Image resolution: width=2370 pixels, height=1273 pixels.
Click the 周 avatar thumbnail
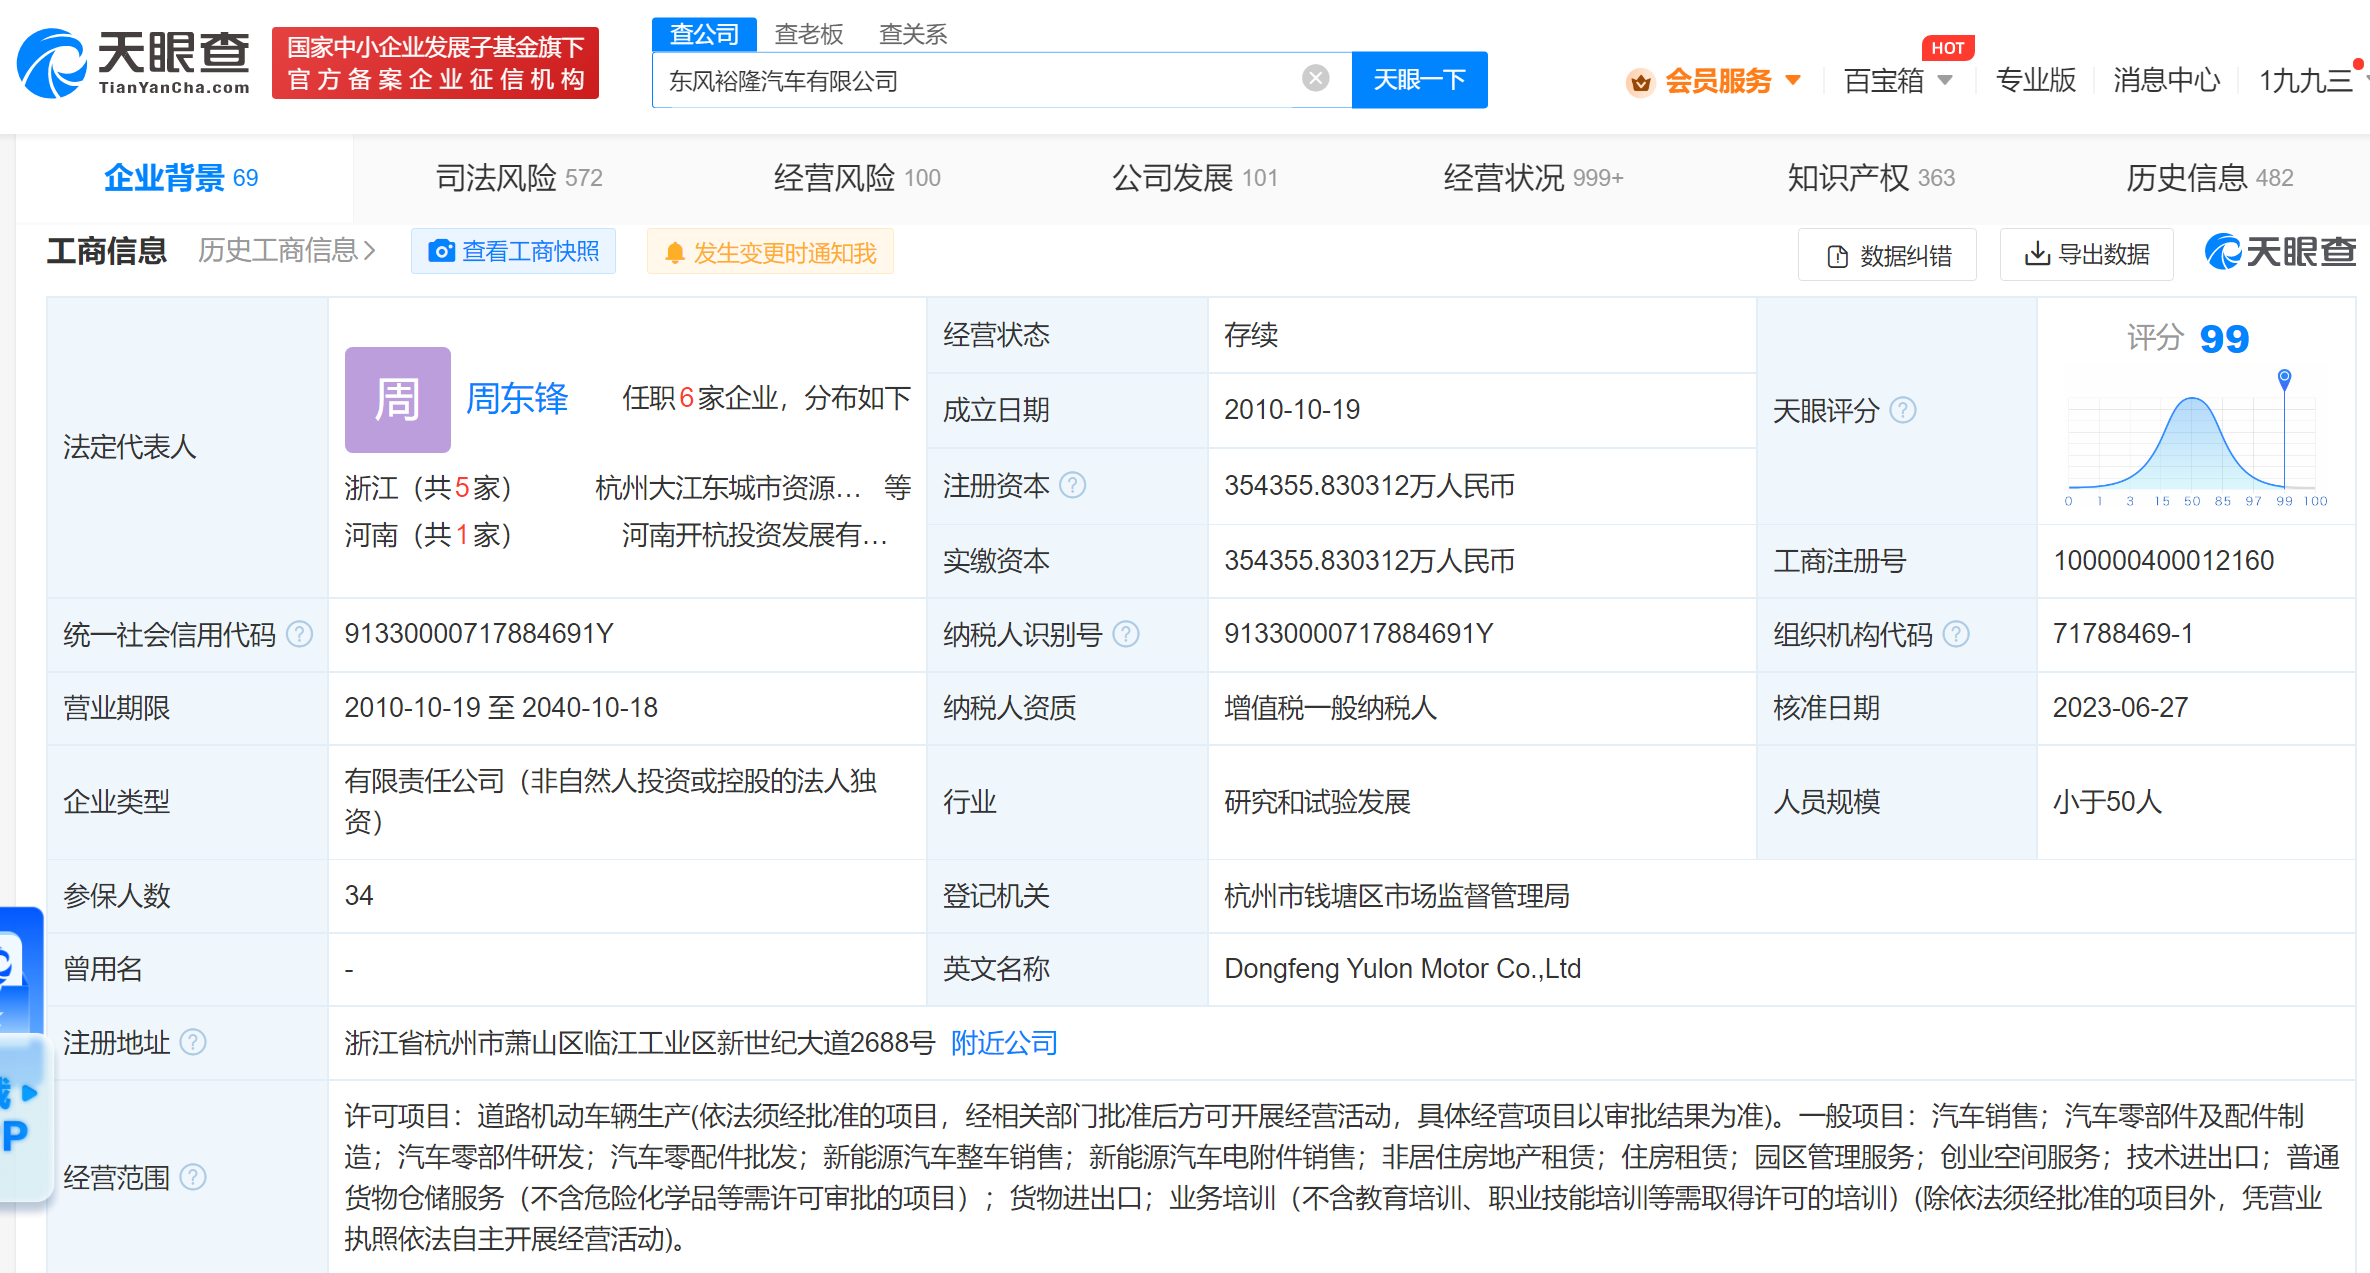[397, 400]
